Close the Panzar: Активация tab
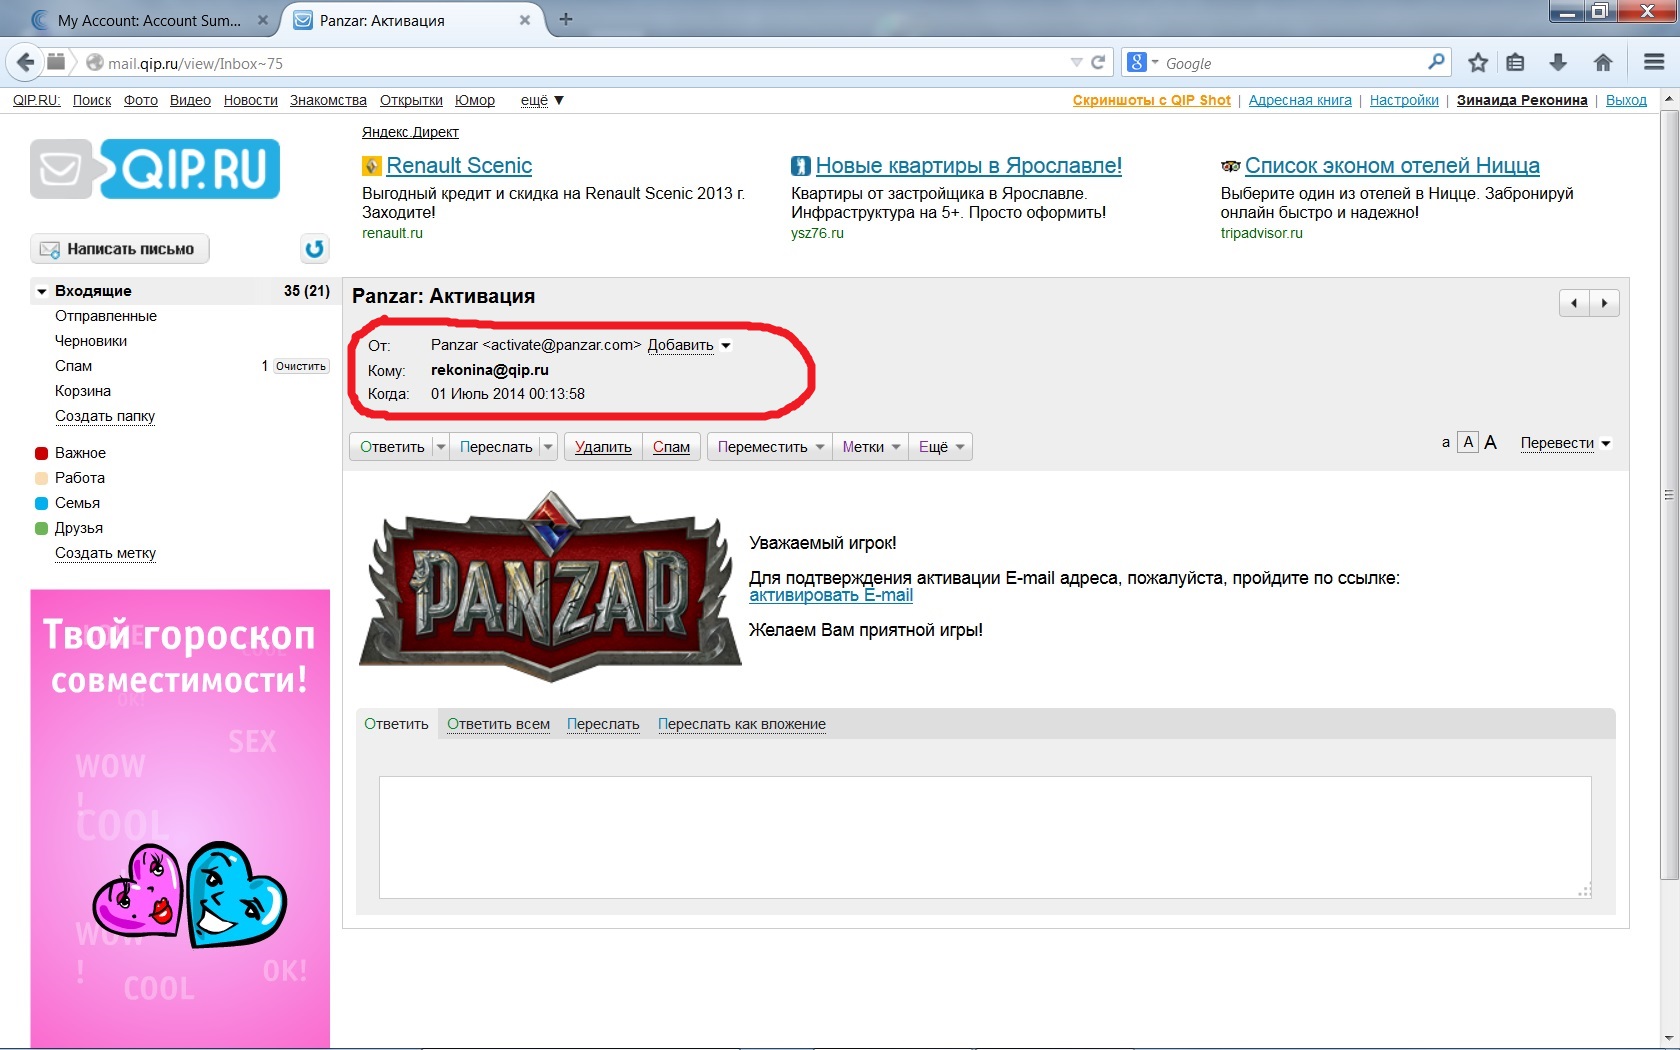This screenshot has width=1680, height=1050. pos(524,20)
